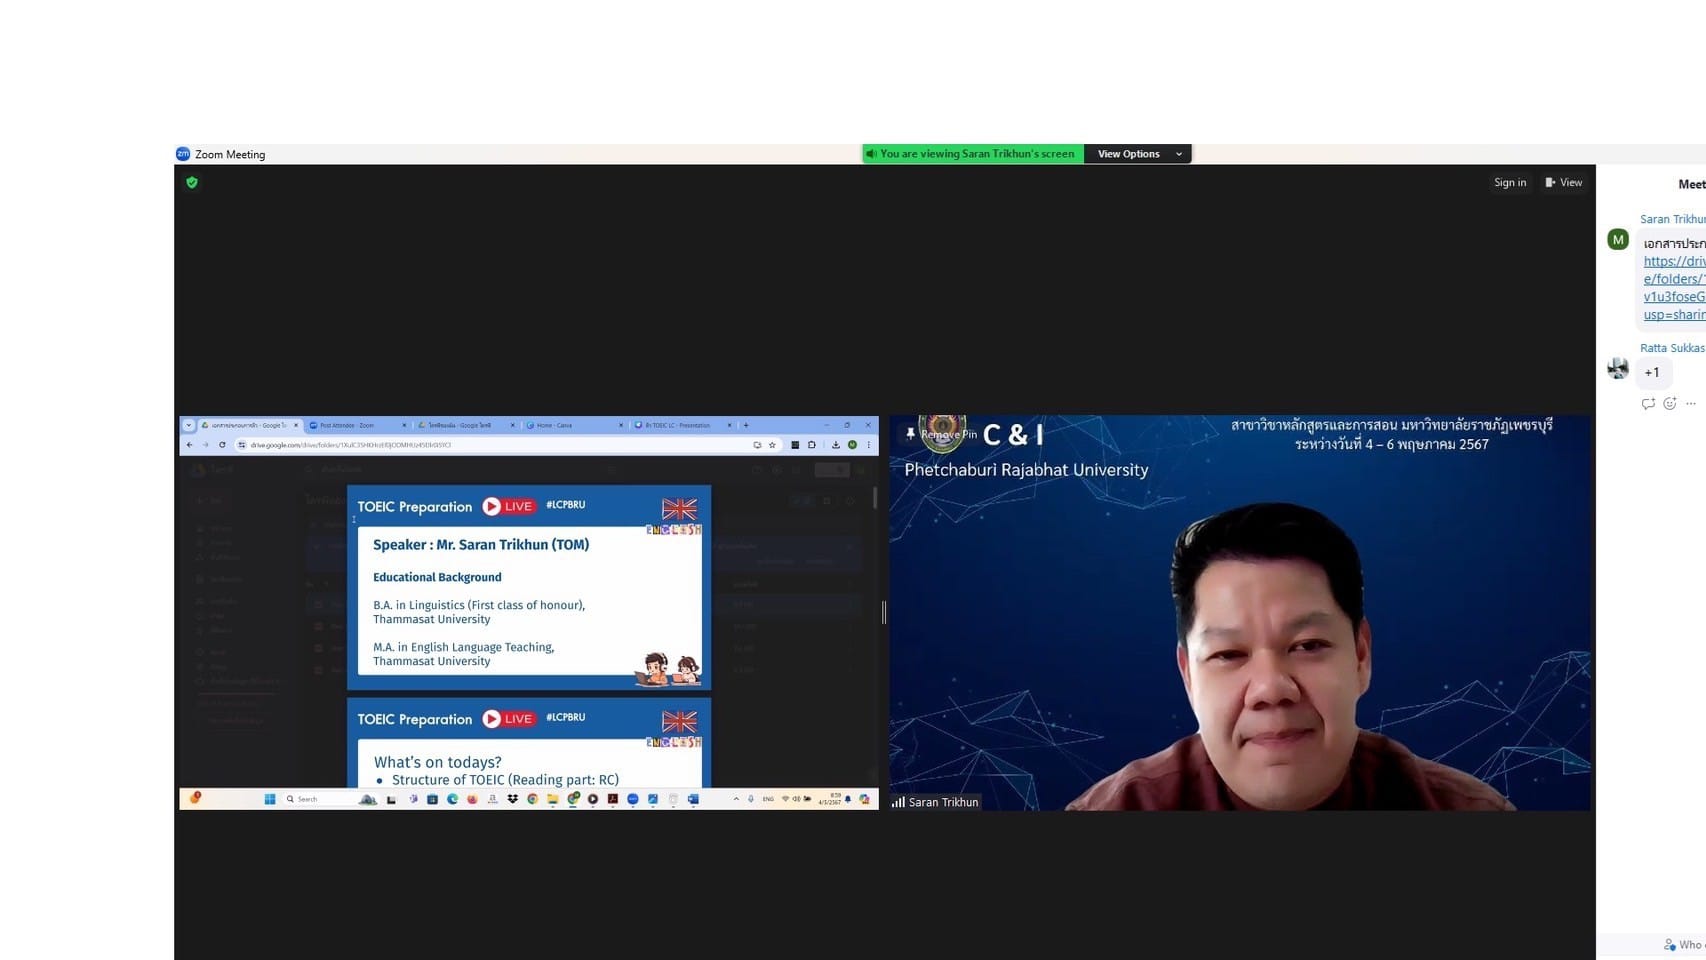Open the View layout menu
The height and width of the screenshot is (960, 1706).
click(1563, 182)
